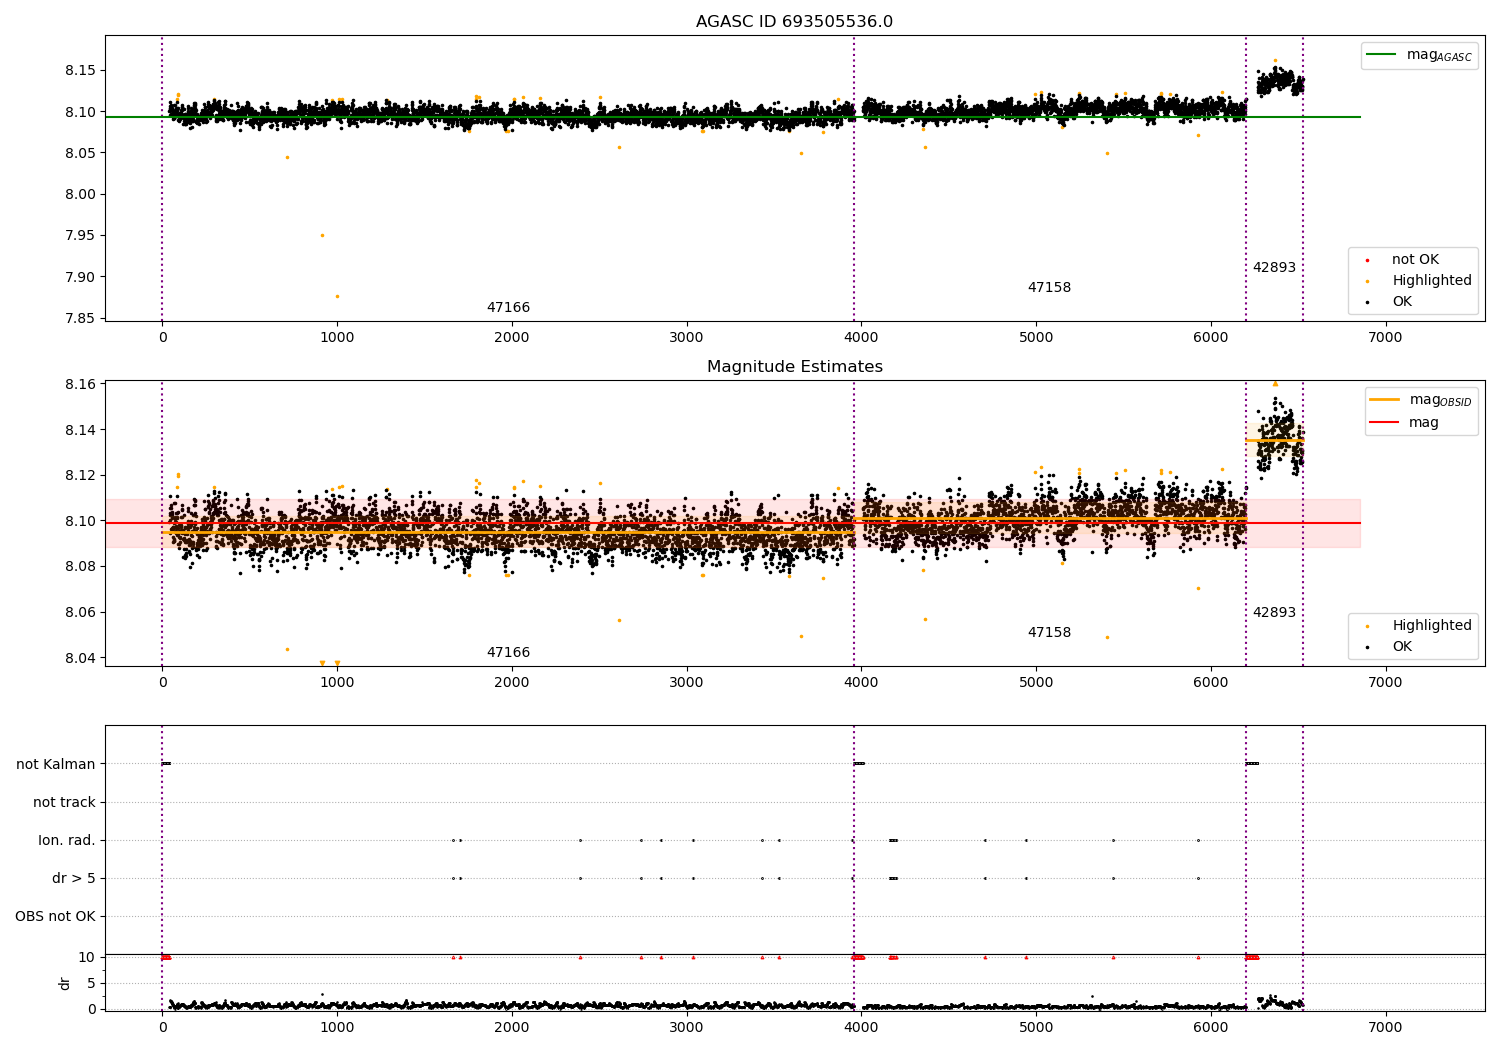Click the 'not track' row label

(64, 803)
